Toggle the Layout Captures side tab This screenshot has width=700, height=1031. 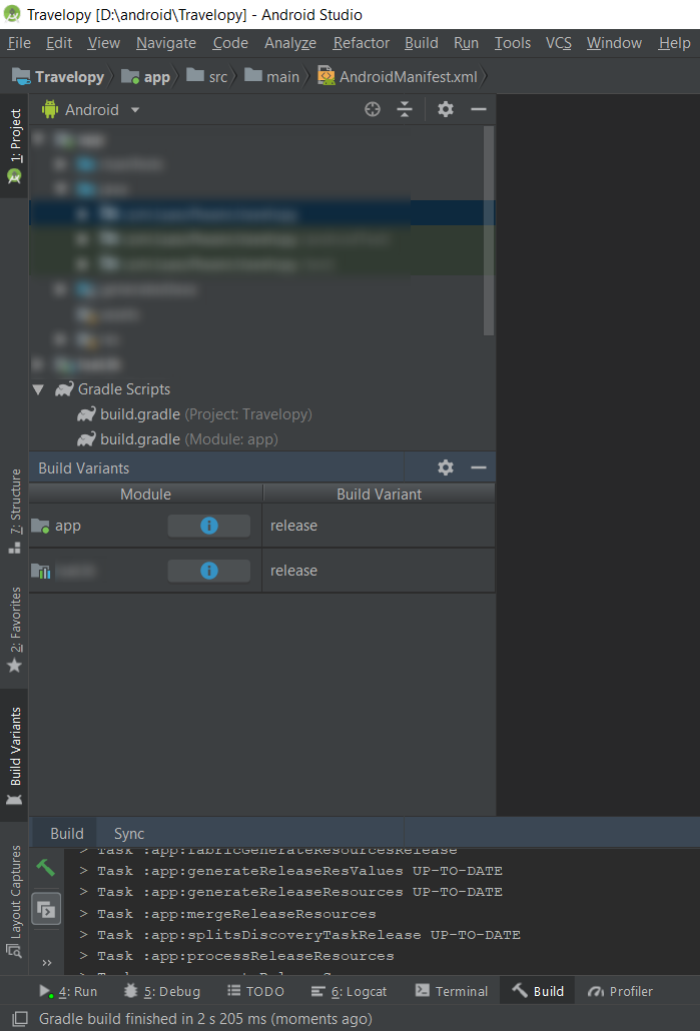click(x=14, y=901)
